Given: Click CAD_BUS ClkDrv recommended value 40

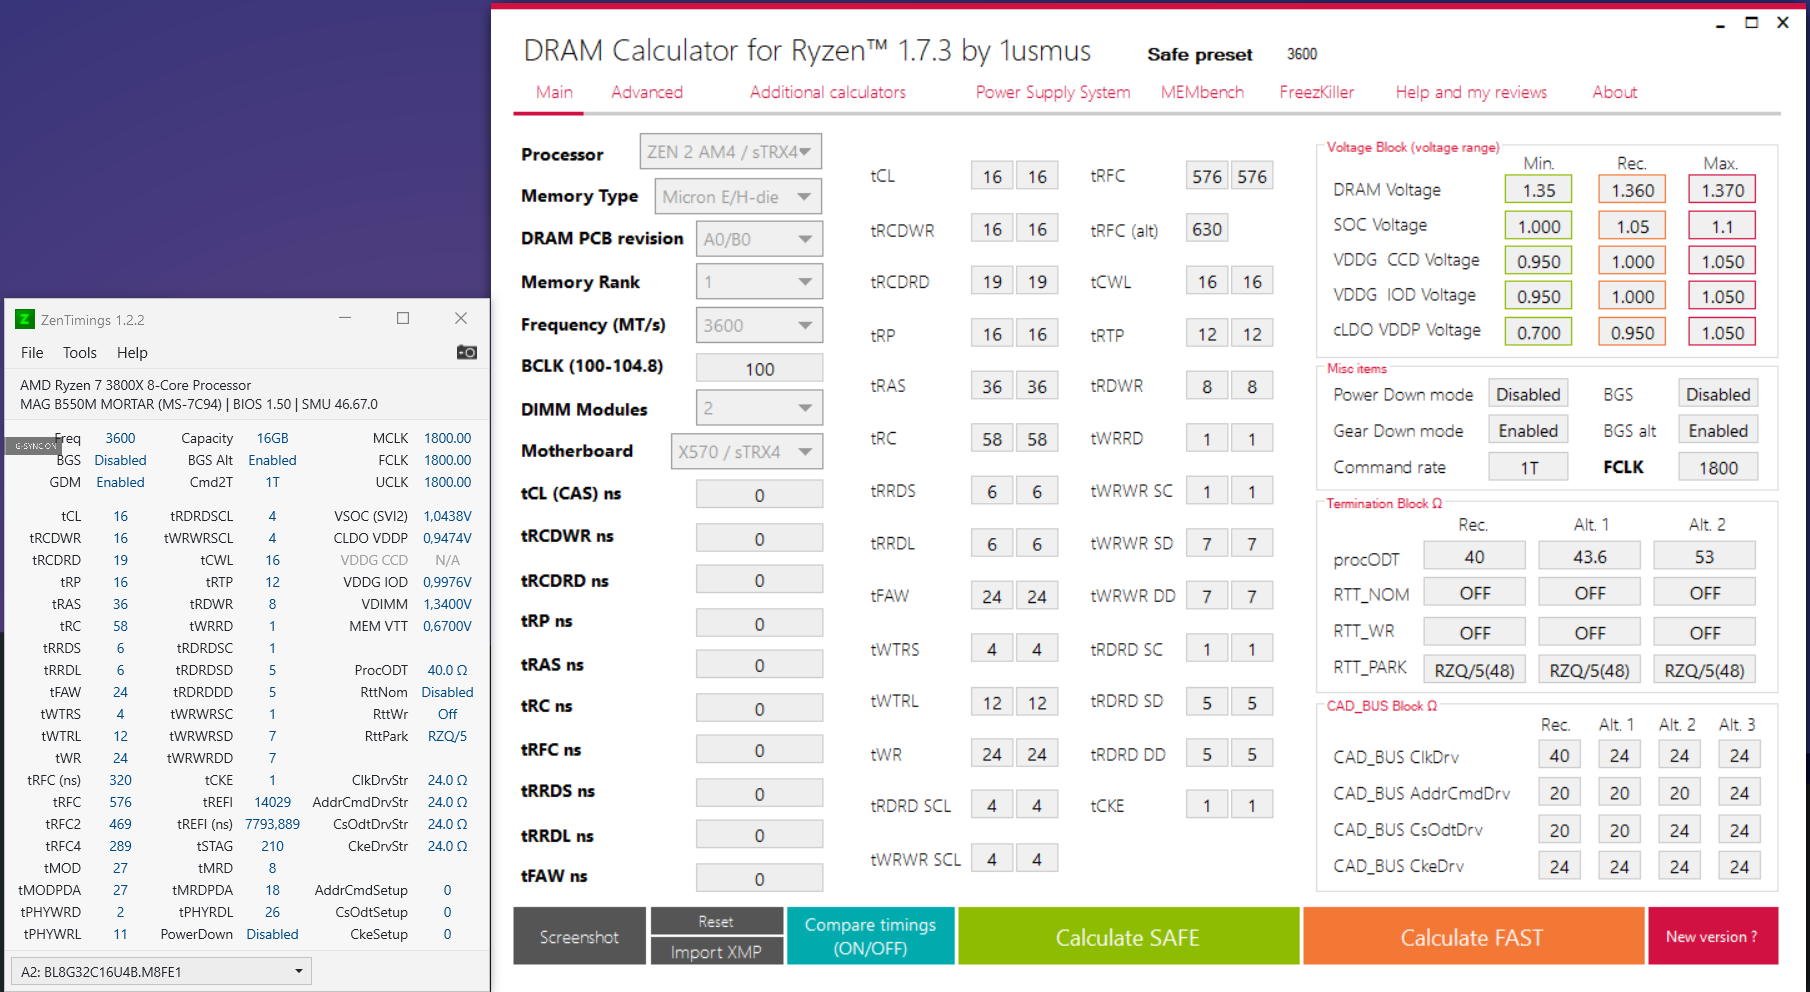Looking at the screenshot, I should click(1559, 755).
